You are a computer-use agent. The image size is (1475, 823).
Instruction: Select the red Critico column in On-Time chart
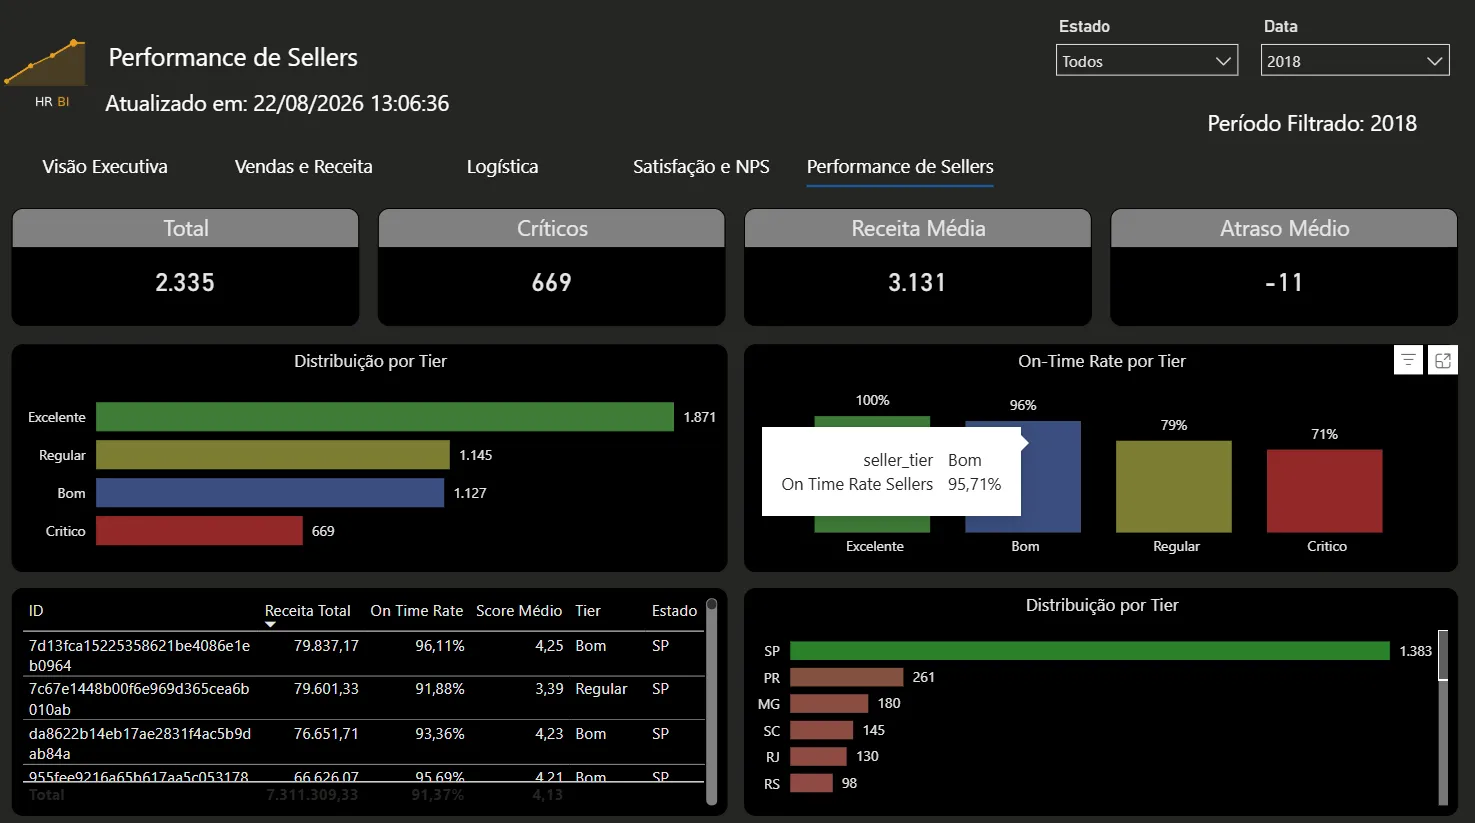1324,491
